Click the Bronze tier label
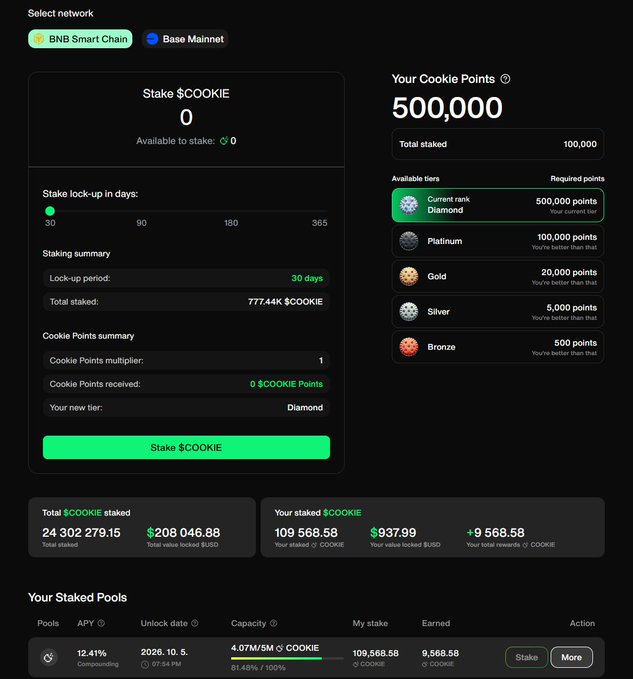This screenshot has height=679, width=633. click(x=441, y=347)
